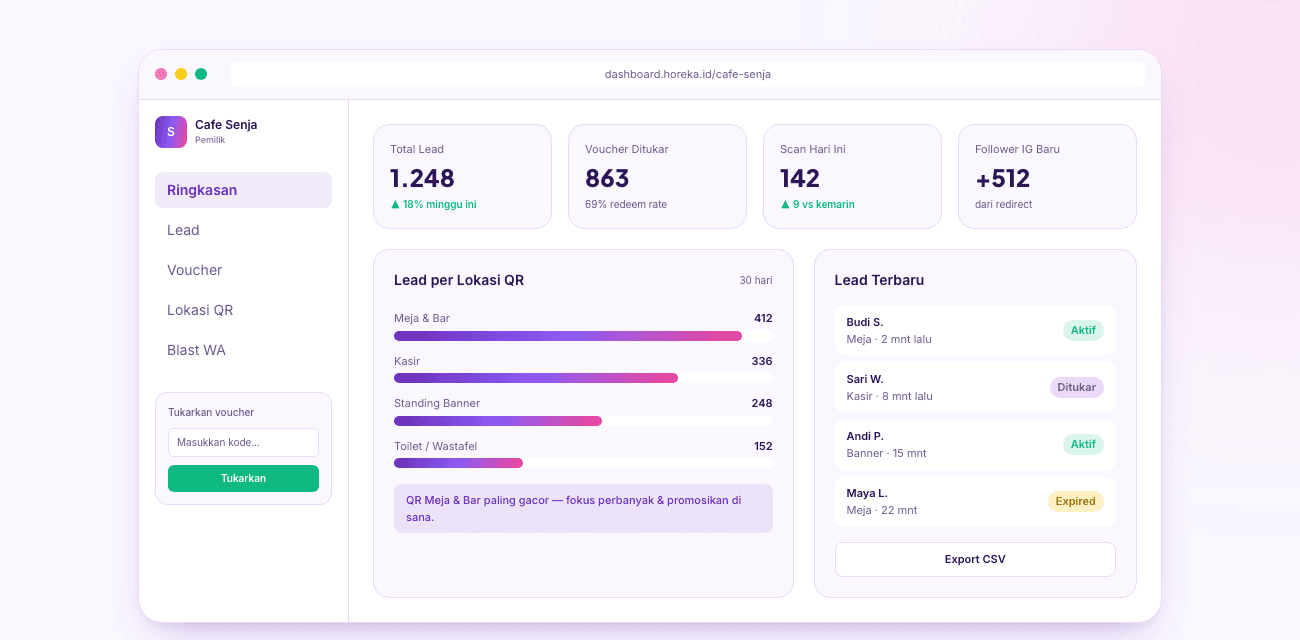The width and height of the screenshot is (1300, 640).
Task: Go to the Lead sidebar section
Action: pos(243,230)
